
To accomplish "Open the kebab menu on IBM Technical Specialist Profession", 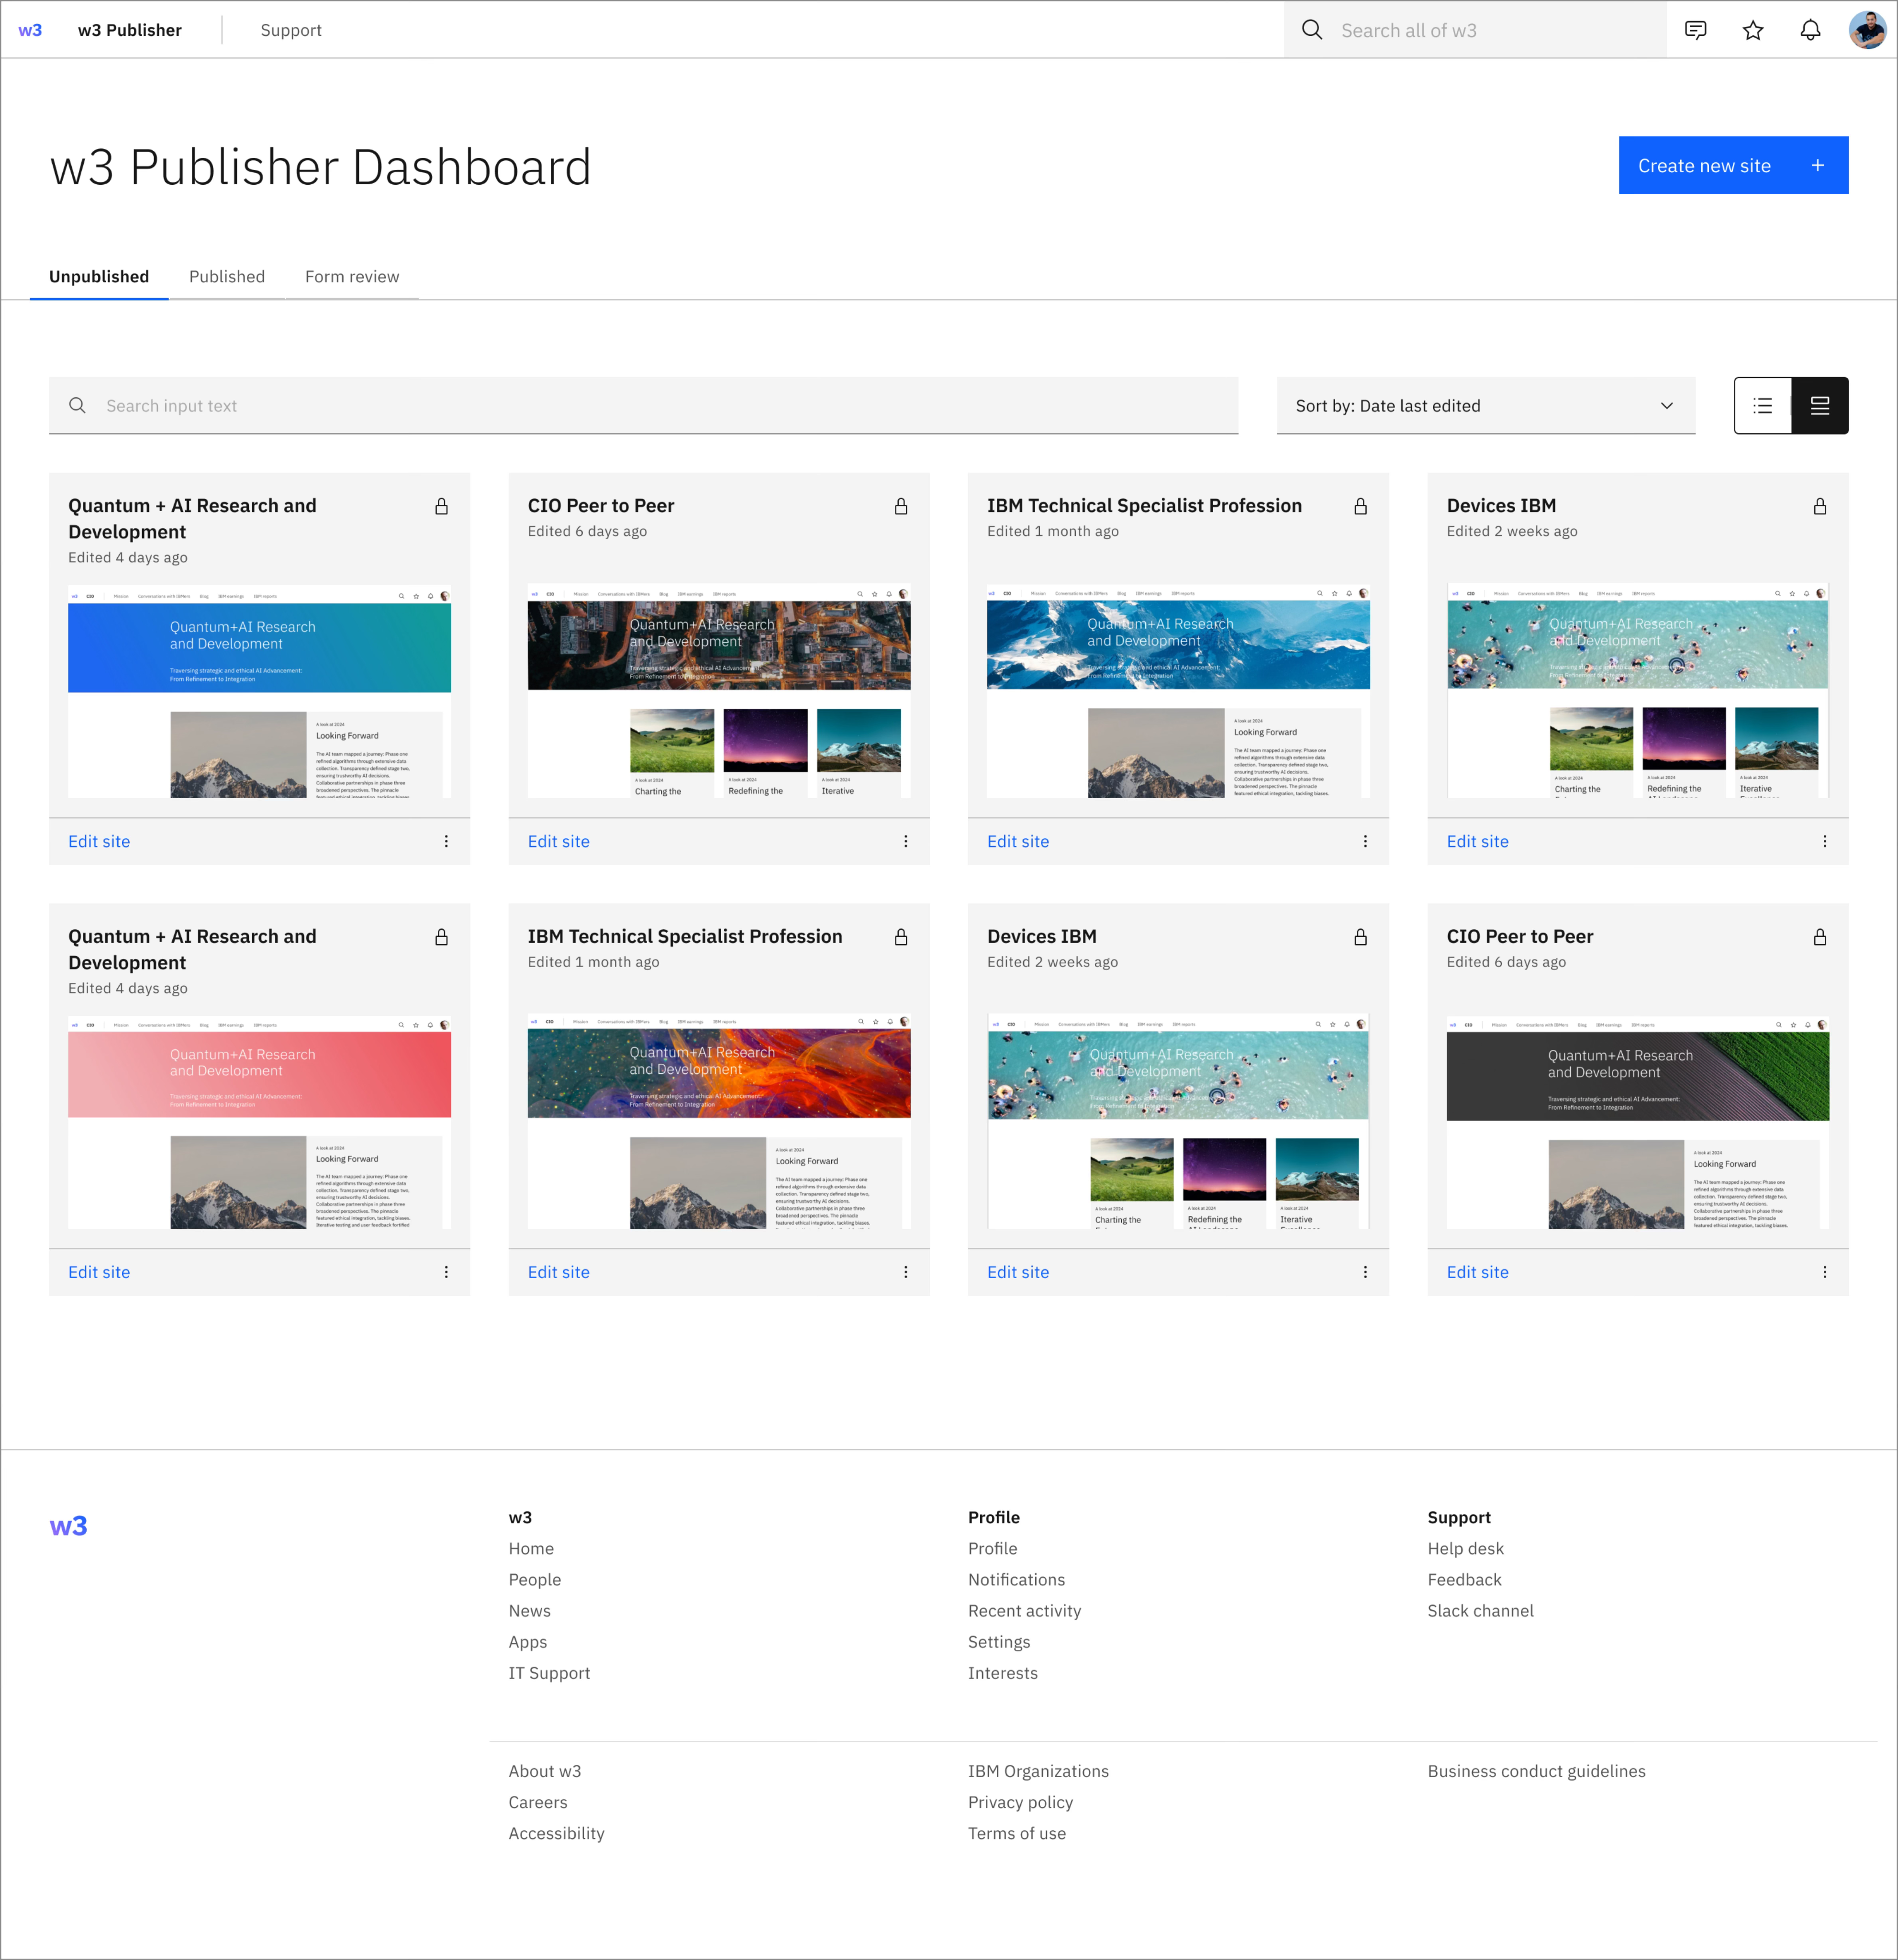I will point(1364,841).
